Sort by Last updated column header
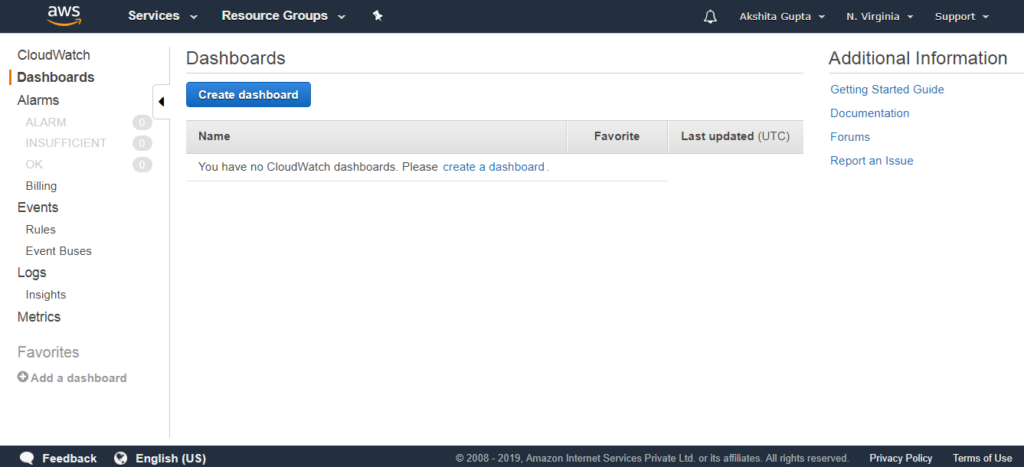 click(735, 137)
